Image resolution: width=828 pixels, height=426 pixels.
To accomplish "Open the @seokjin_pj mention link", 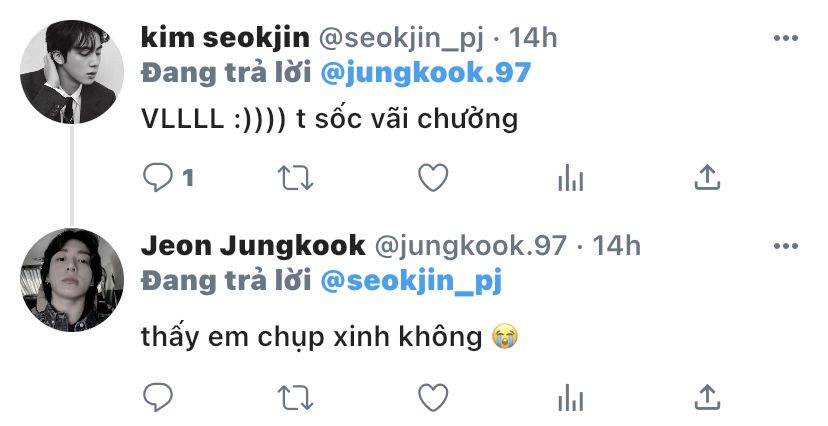I will (x=411, y=281).
